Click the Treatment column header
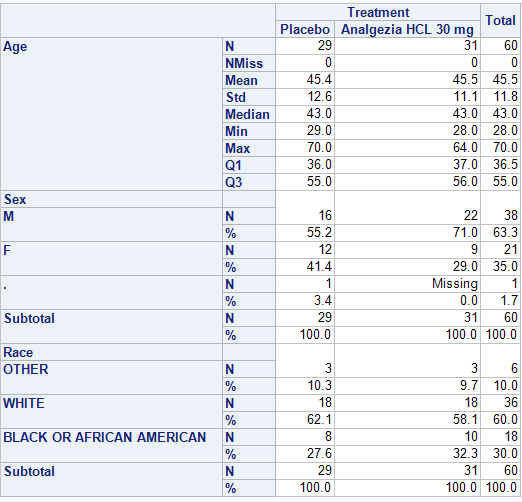The width and height of the screenshot is (522, 502). 378,12
